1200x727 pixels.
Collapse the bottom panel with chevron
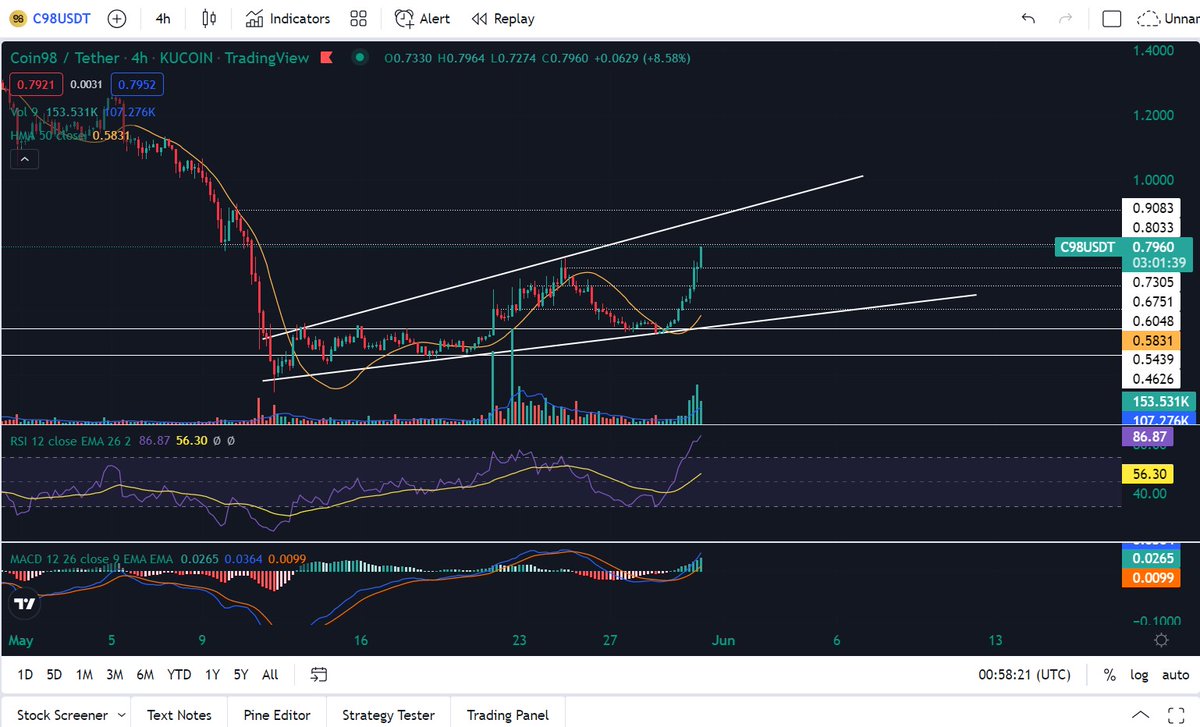1141,715
